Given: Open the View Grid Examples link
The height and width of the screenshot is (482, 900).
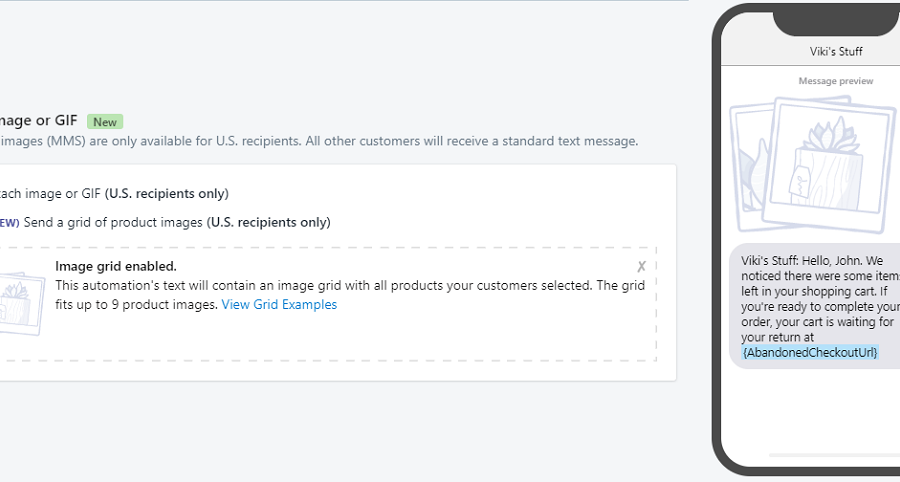Looking at the screenshot, I should tap(279, 305).
